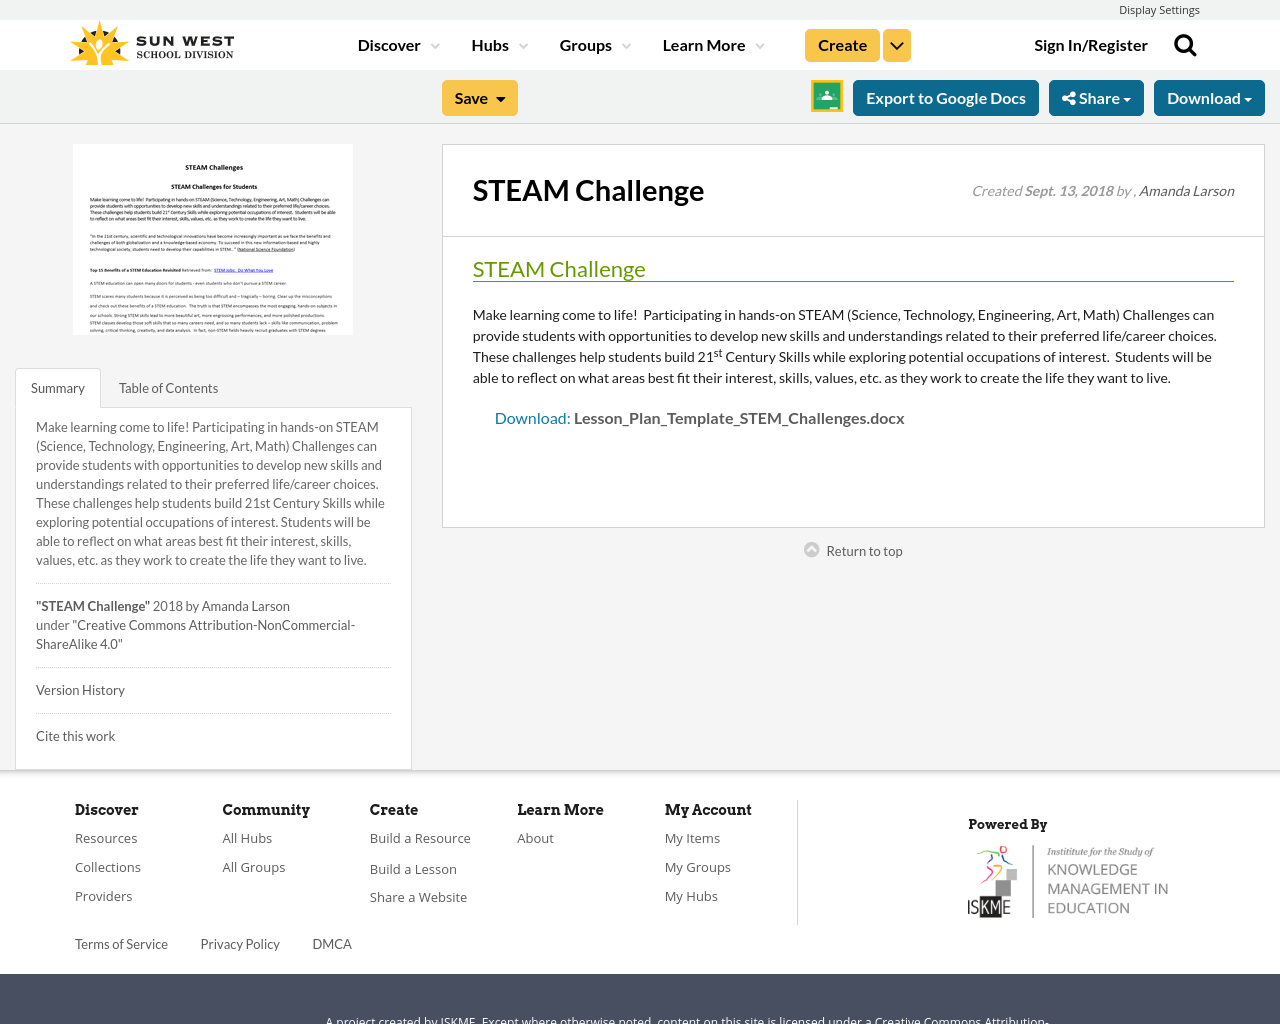Click the Sun West School Division logo
1280x1024 pixels.
pos(150,42)
